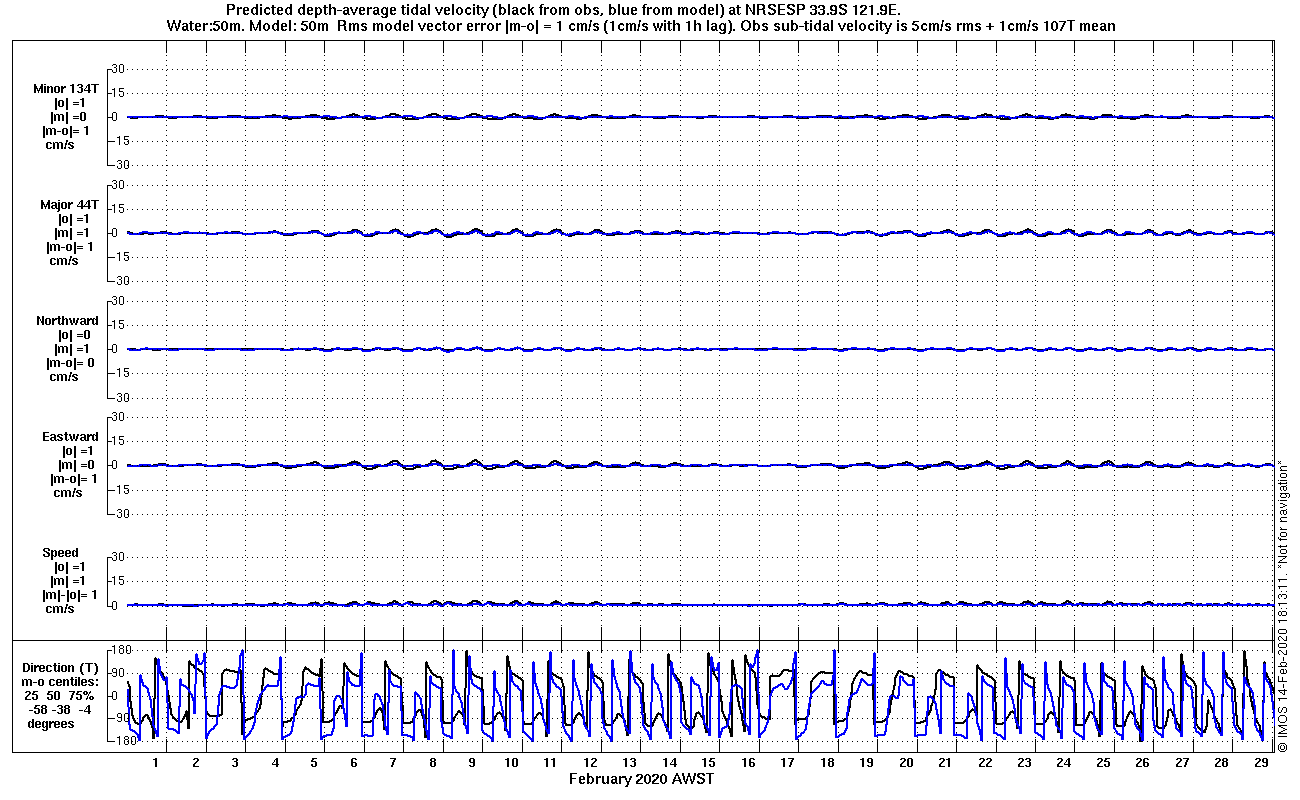1300x800 pixels.
Task: Select the "|m|-|o|= 1" value under Speed
Action: 70,595
